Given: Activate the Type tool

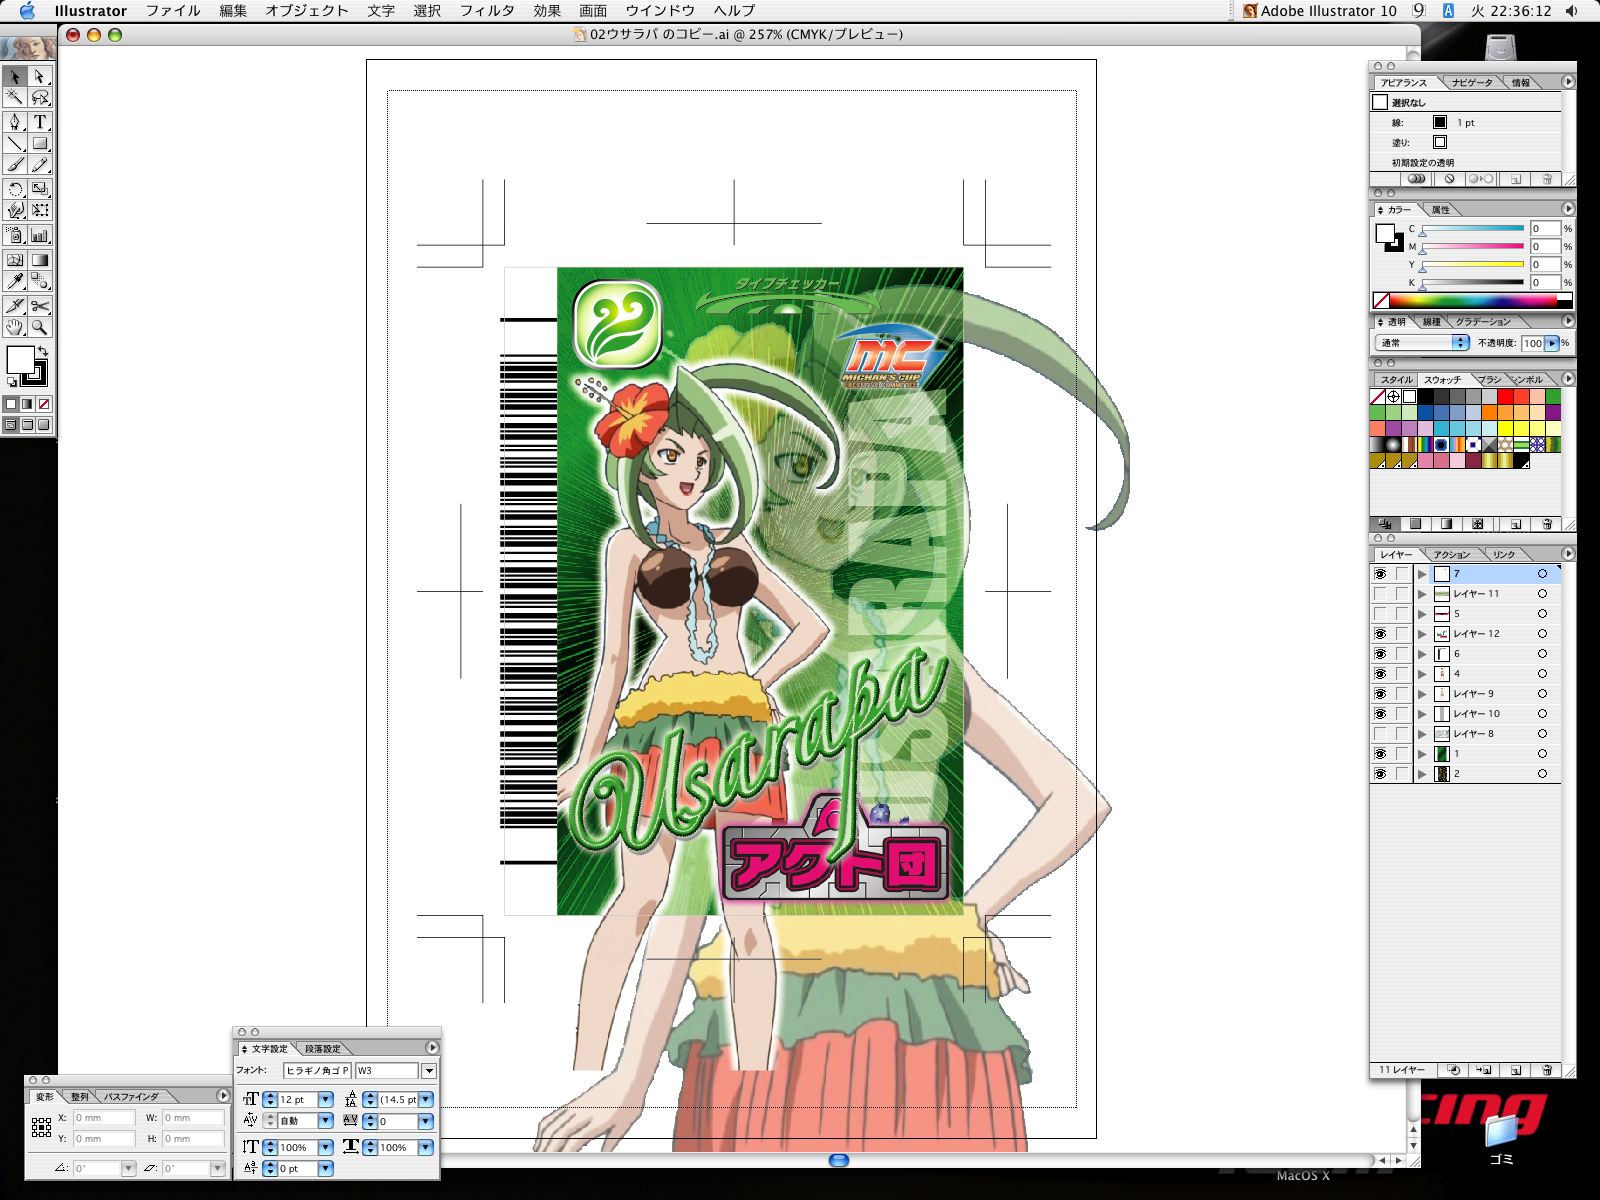Looking at the screenshot, I should pos(40,122).
